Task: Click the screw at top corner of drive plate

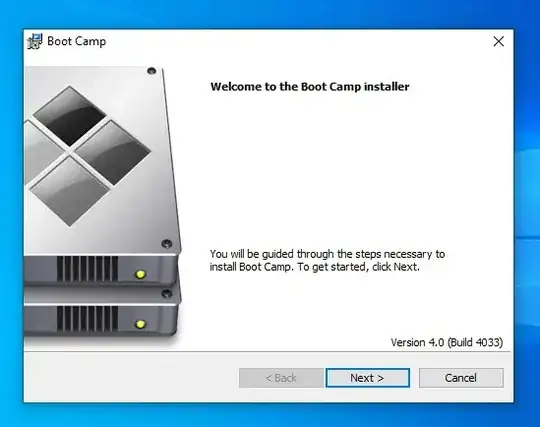Action: pos(152,71)
